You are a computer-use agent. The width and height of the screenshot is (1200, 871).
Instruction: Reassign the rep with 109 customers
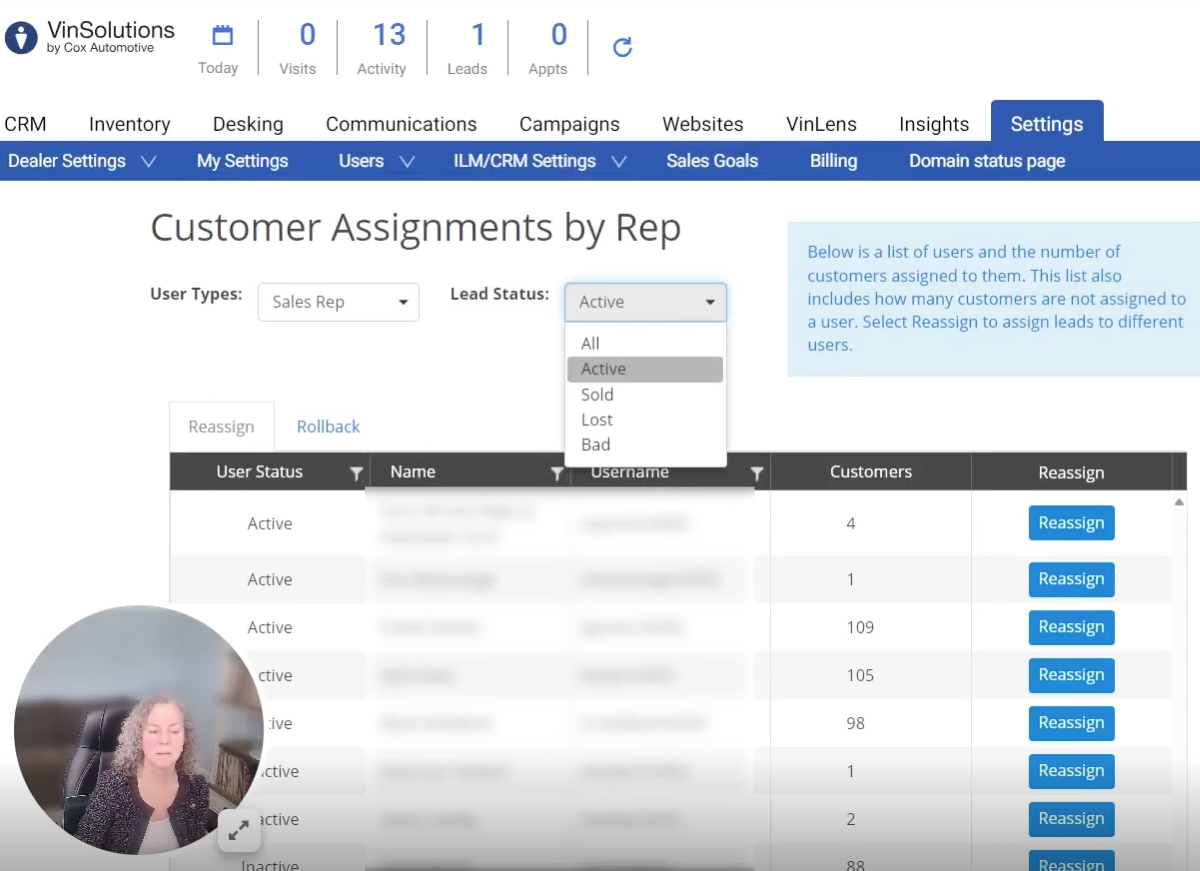click(x=1071, y=627)
